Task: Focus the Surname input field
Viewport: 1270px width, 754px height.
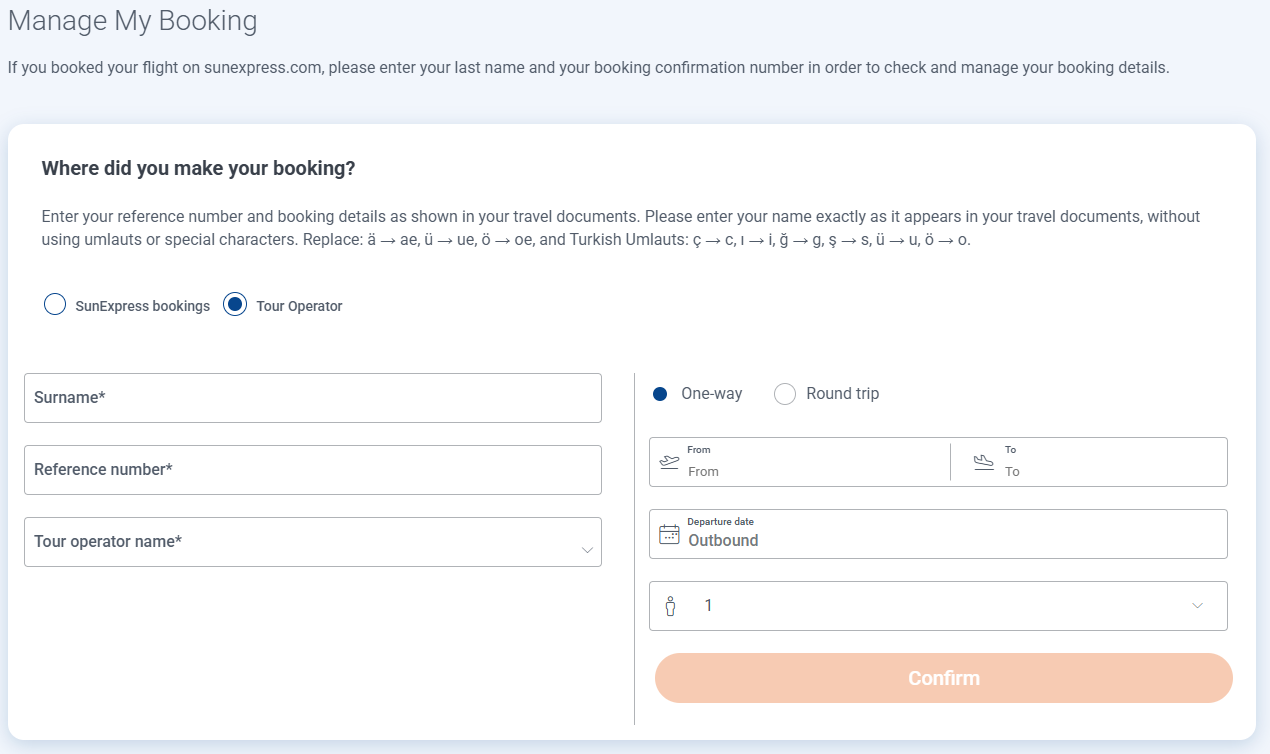Action: click(312, 398)
